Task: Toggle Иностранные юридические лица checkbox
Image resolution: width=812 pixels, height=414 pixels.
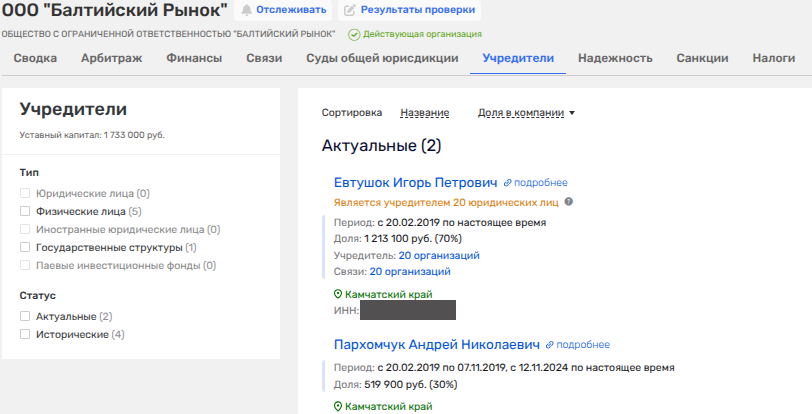Action: [25, 229]
